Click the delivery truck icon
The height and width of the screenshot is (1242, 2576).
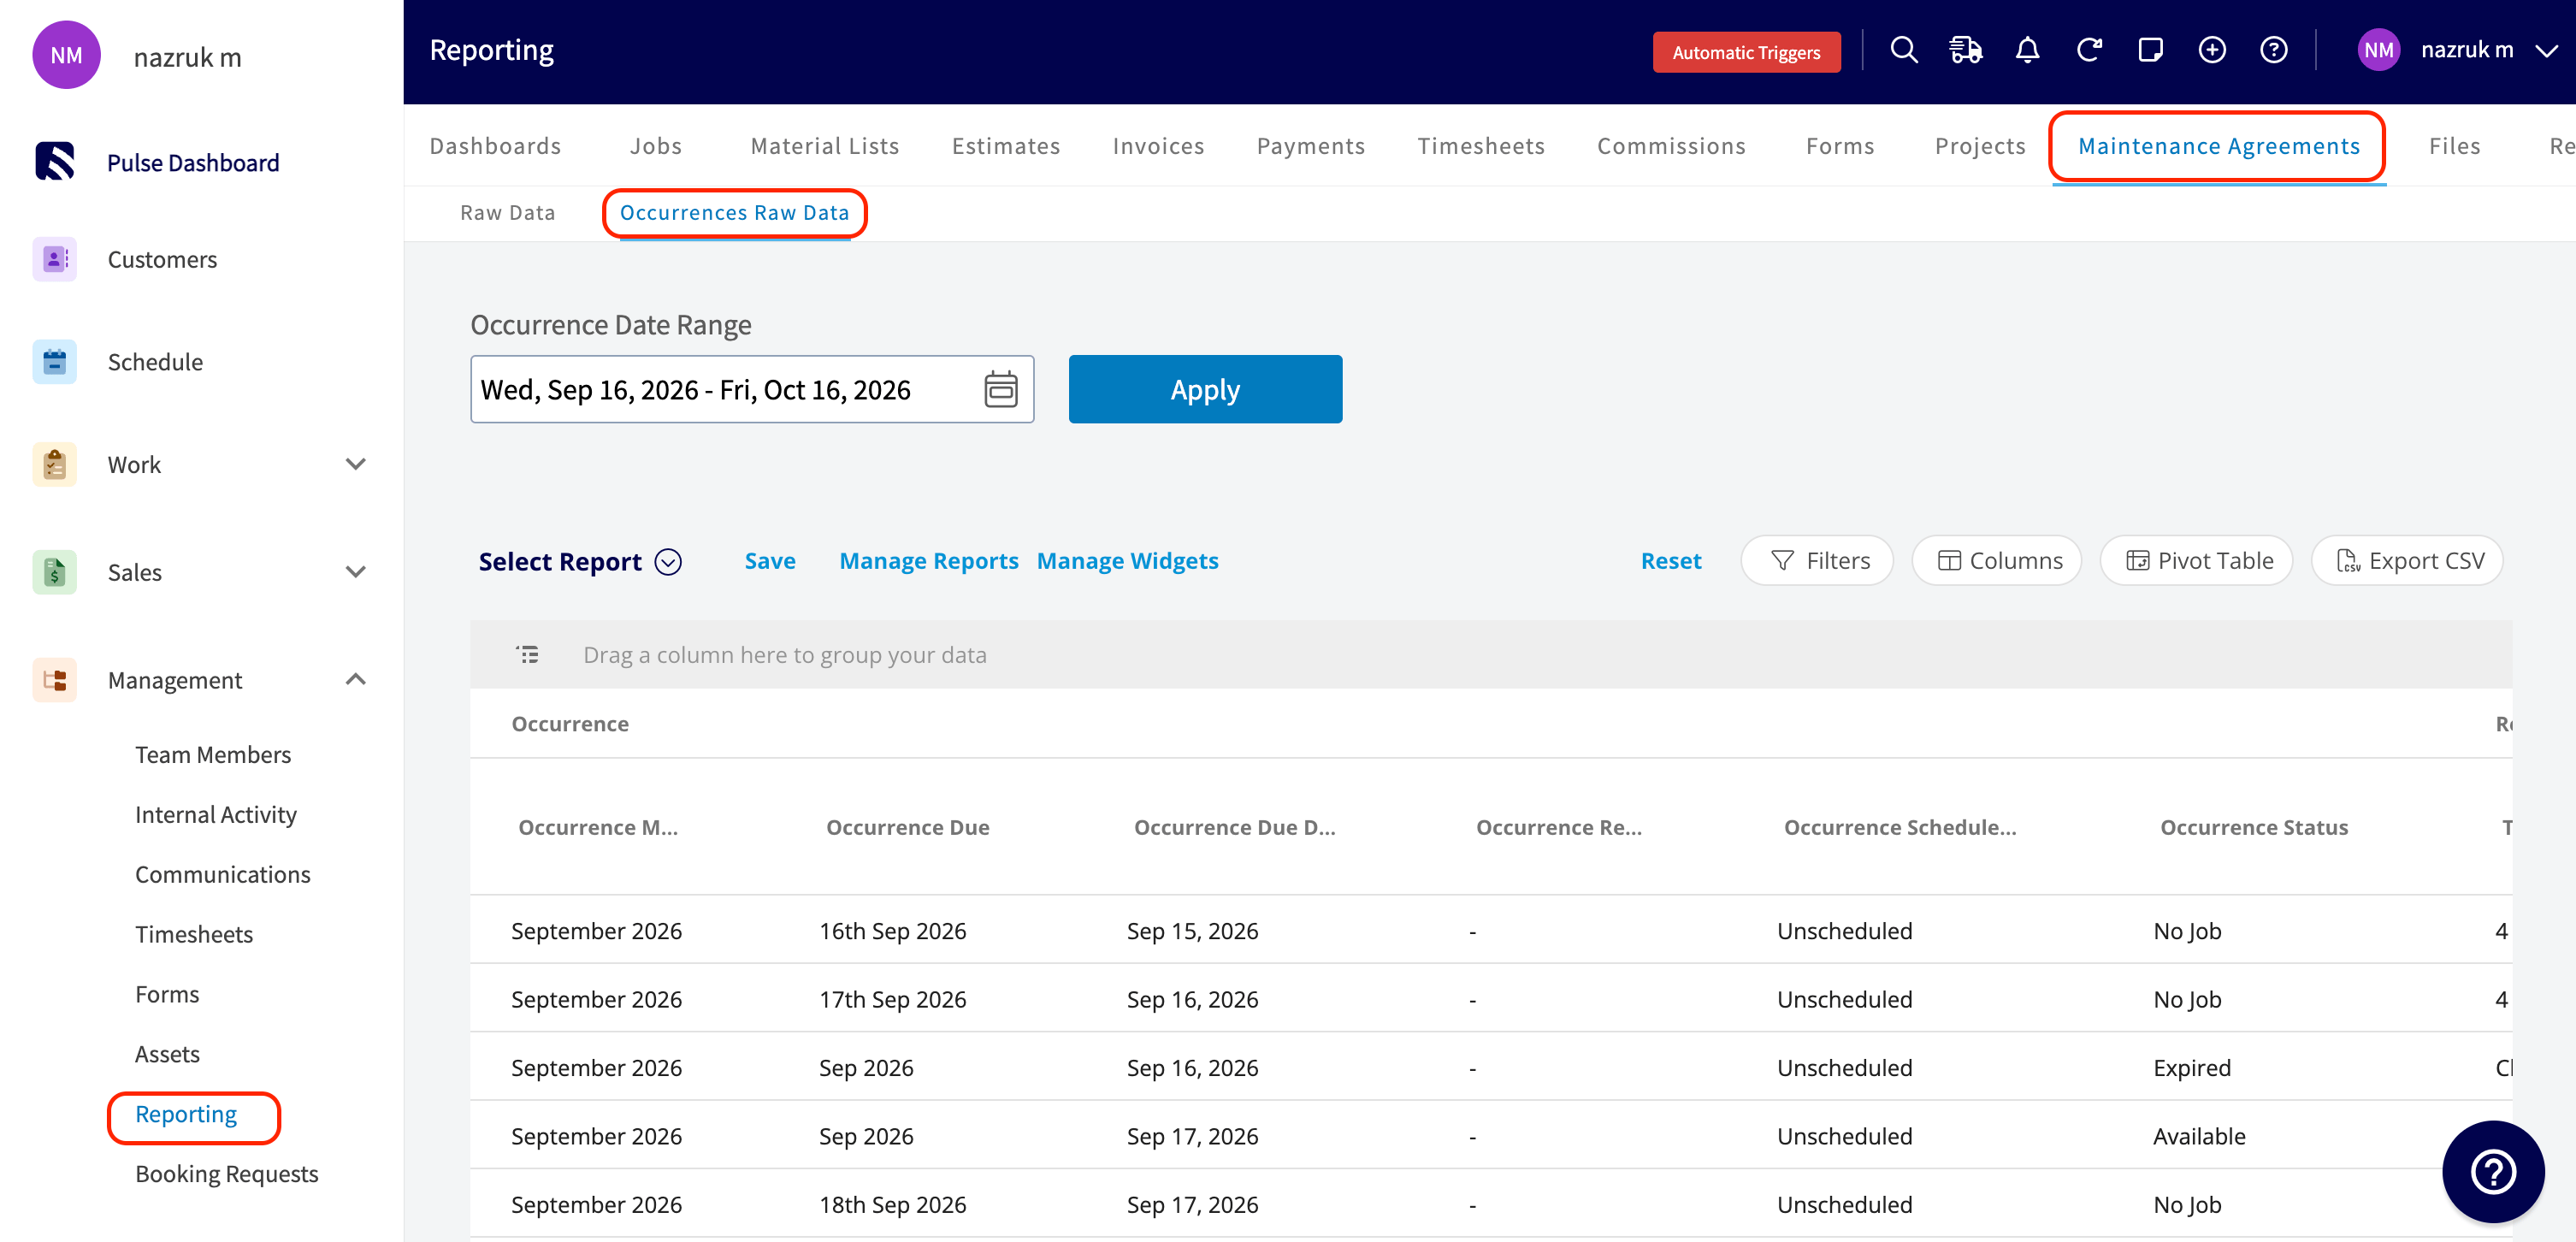(x=1966, y=50)
